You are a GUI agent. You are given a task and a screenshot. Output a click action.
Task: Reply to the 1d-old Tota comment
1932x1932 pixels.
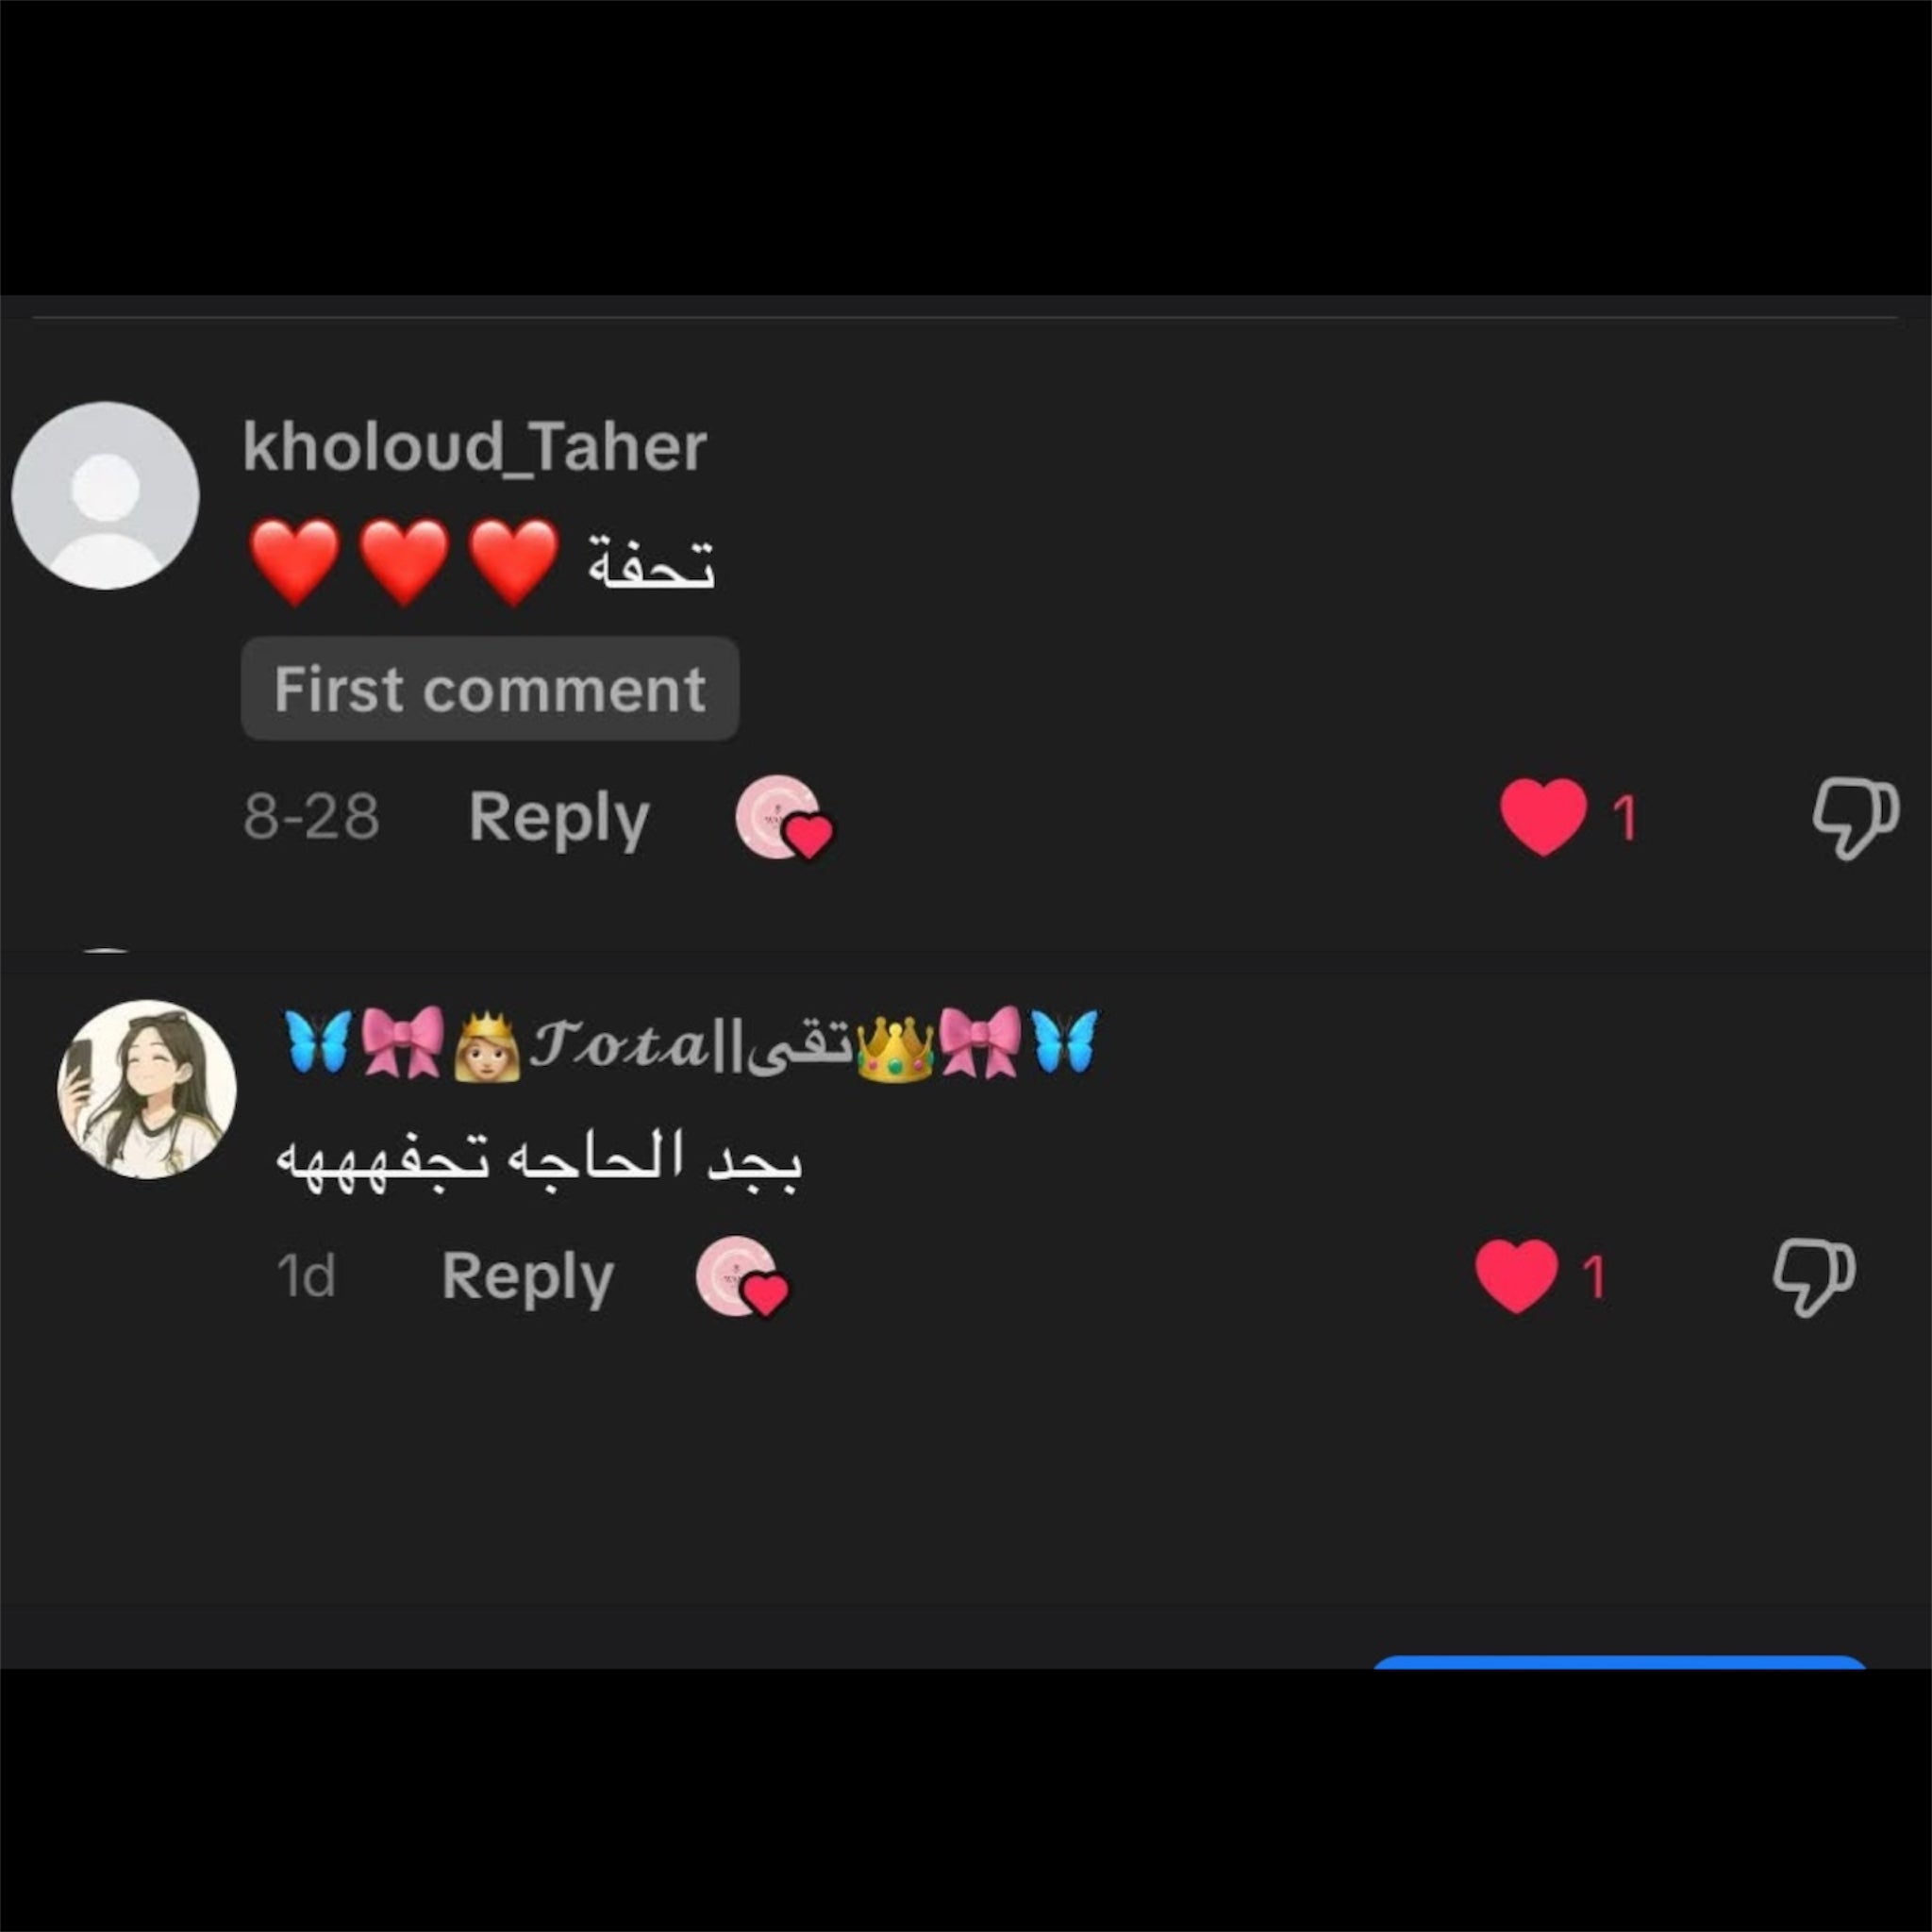[x=528, y=1277]
